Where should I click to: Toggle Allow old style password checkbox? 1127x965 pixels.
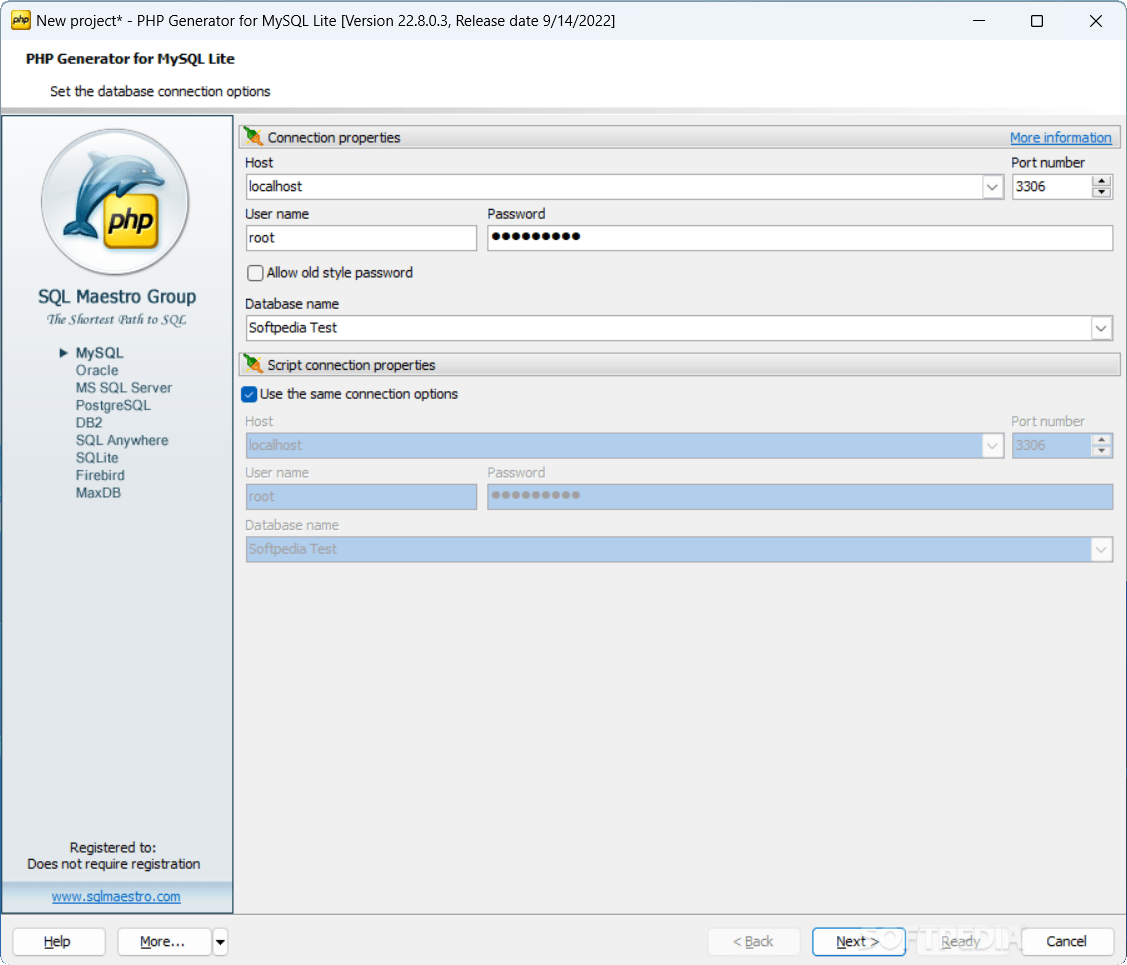(x=254, y=273)
